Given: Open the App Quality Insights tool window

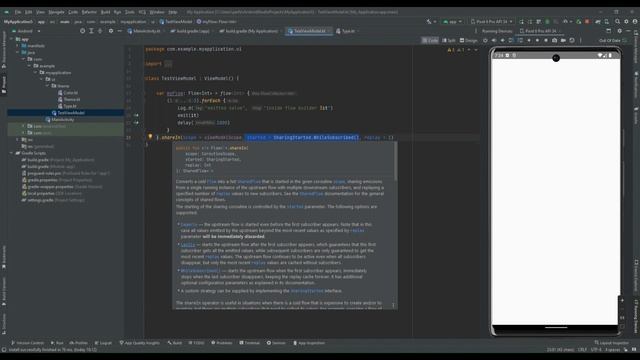Looking at the screenshot, I should 139,343.
